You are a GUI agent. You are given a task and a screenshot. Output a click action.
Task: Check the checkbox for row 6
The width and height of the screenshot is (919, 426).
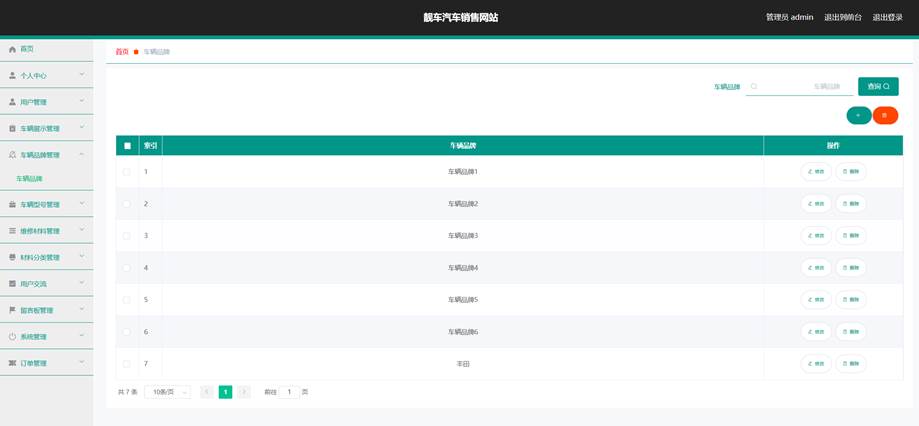coord(127,332)
